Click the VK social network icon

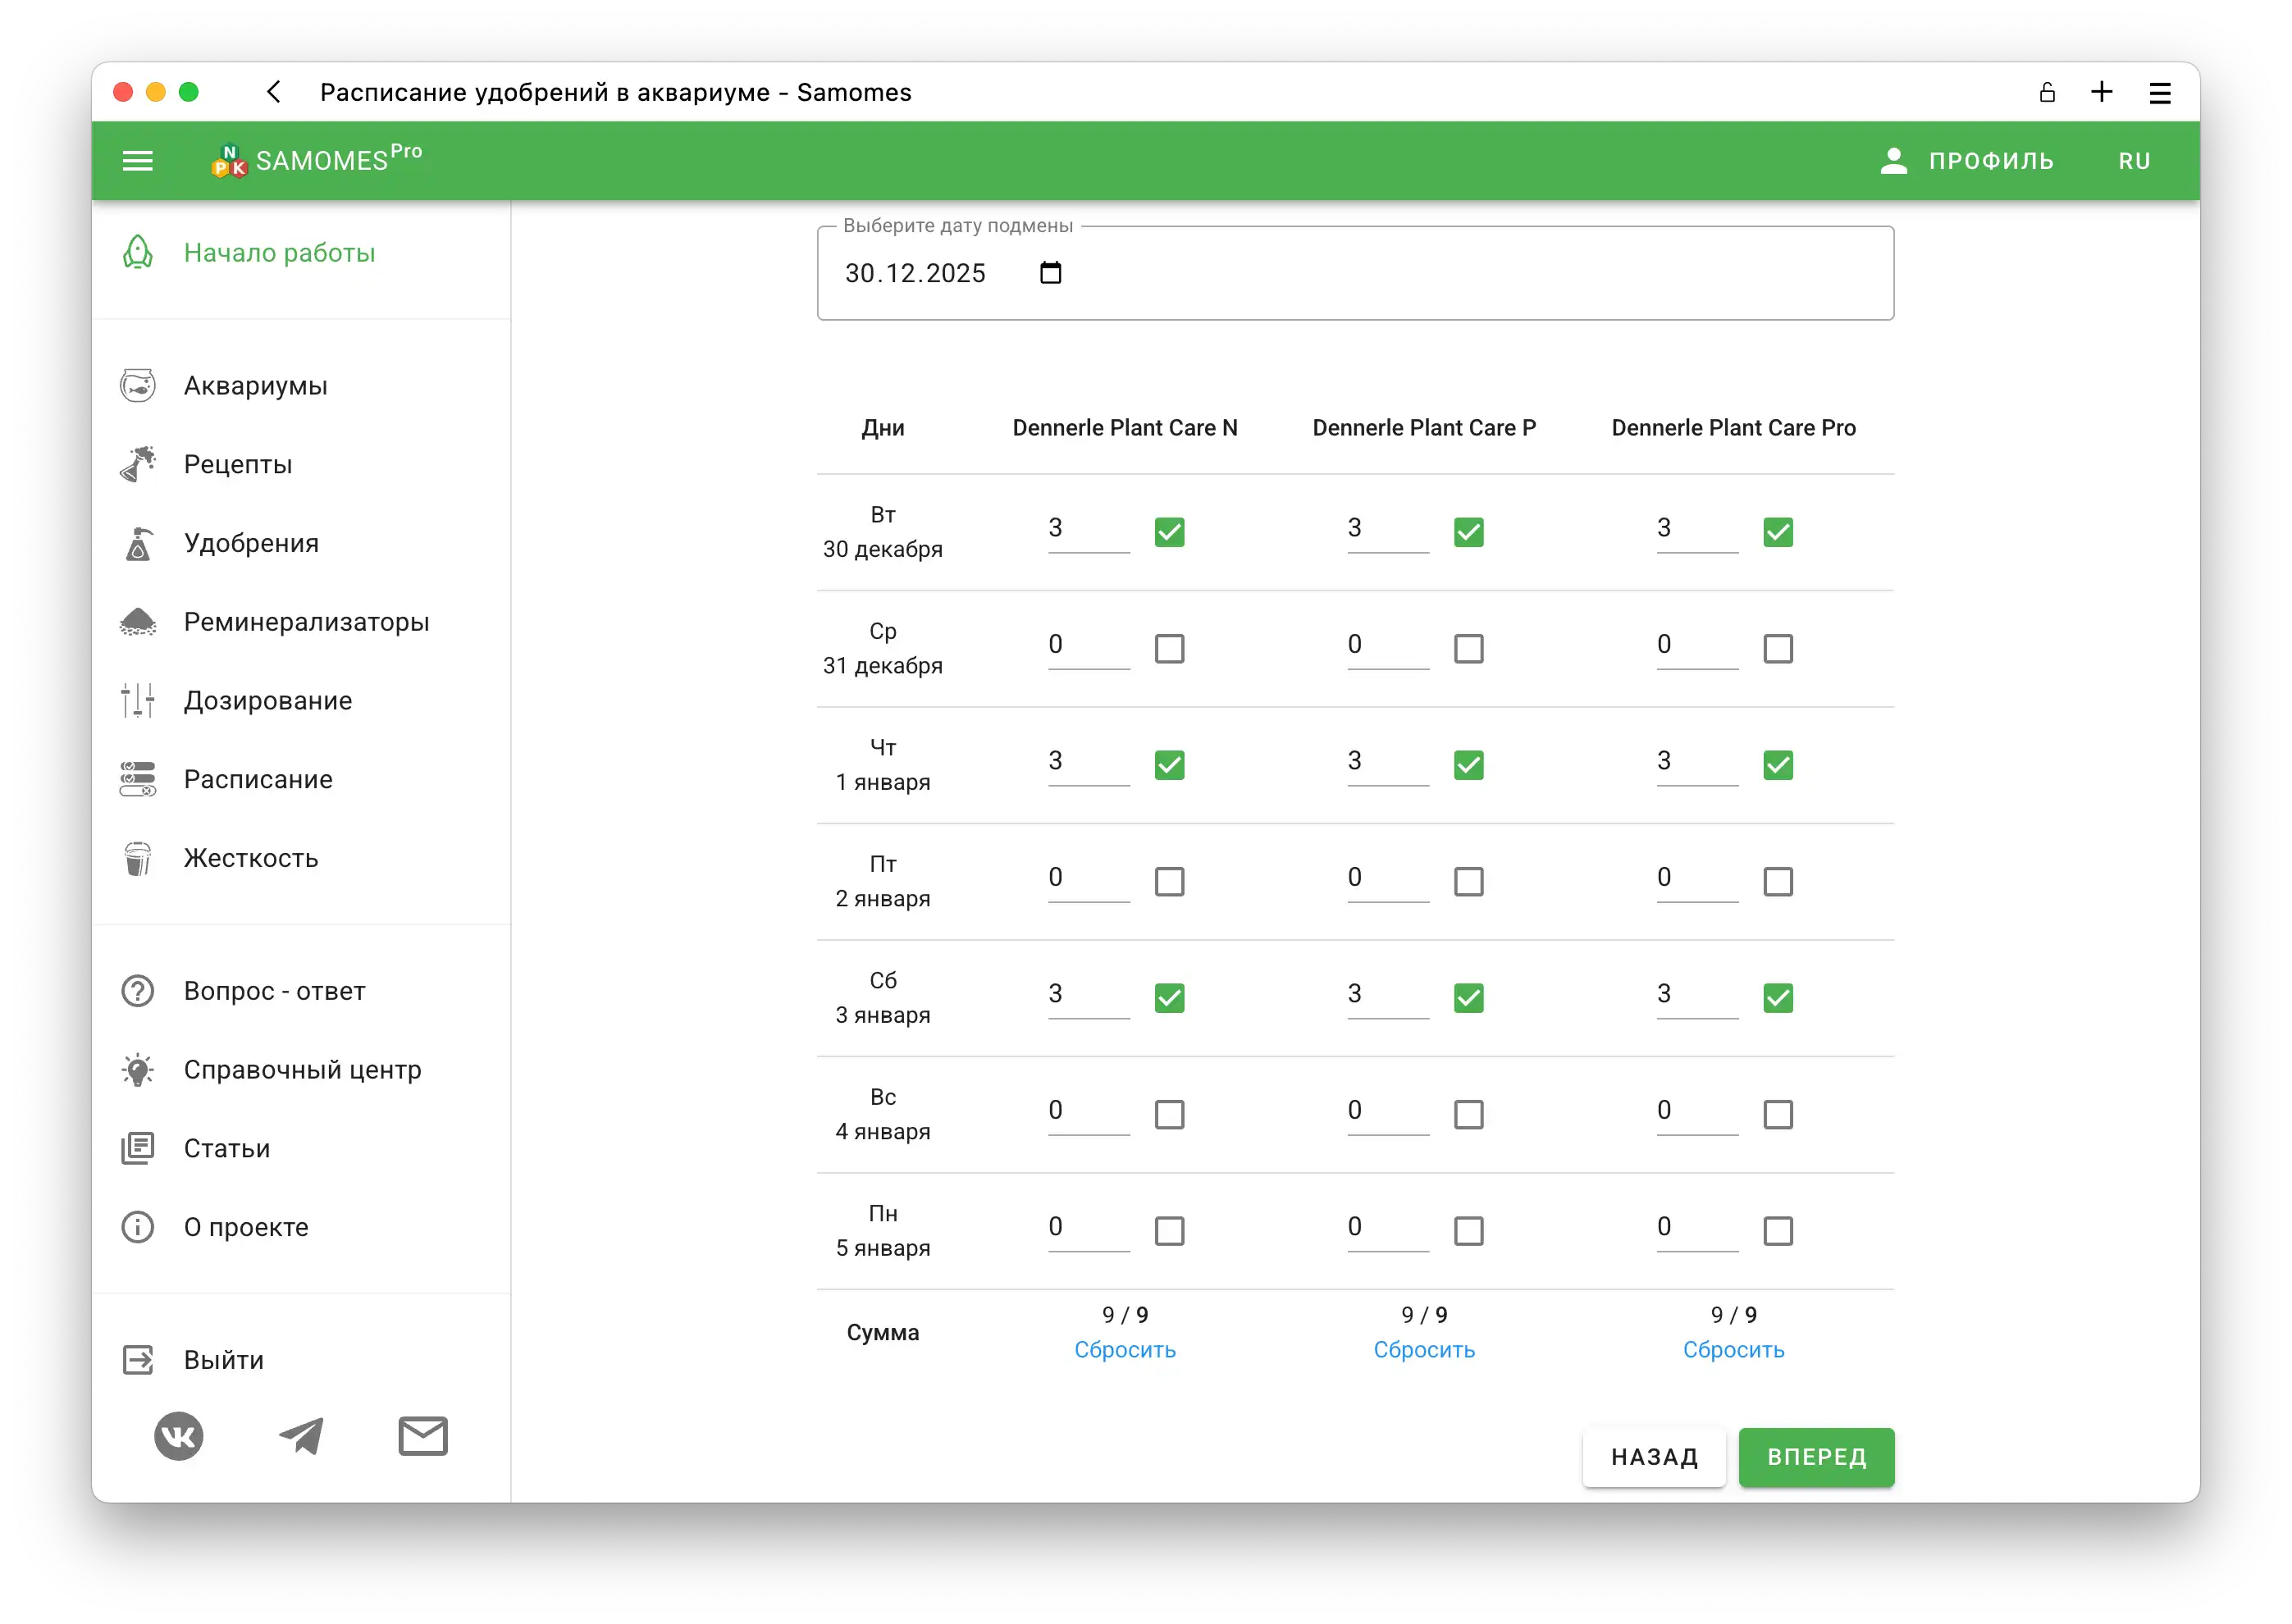[x=179, y=1436]
